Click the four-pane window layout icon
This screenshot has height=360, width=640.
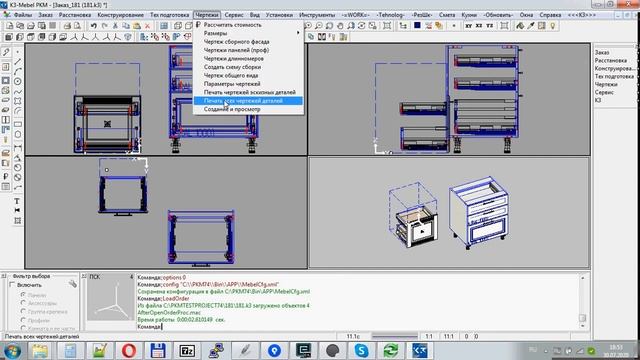tap(164, 26)
